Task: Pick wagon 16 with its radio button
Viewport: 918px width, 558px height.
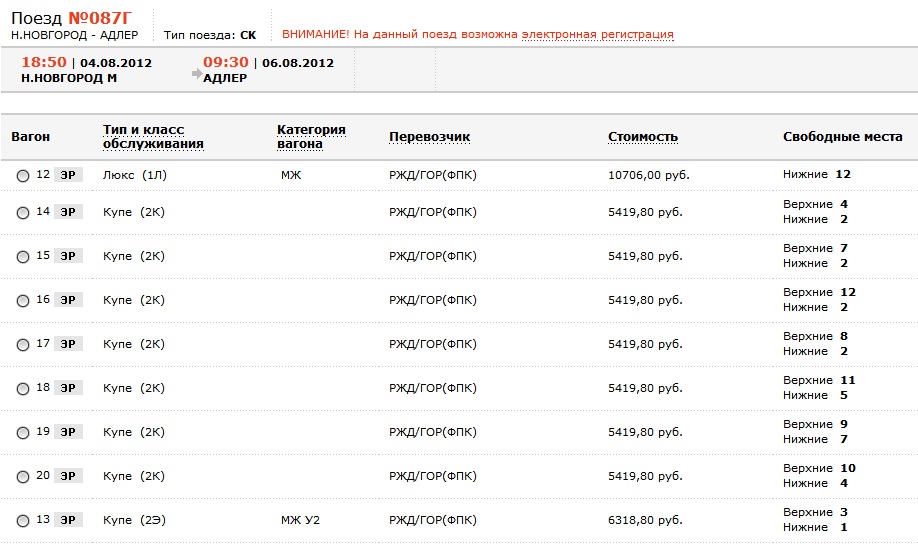Action: pos(23,301)
